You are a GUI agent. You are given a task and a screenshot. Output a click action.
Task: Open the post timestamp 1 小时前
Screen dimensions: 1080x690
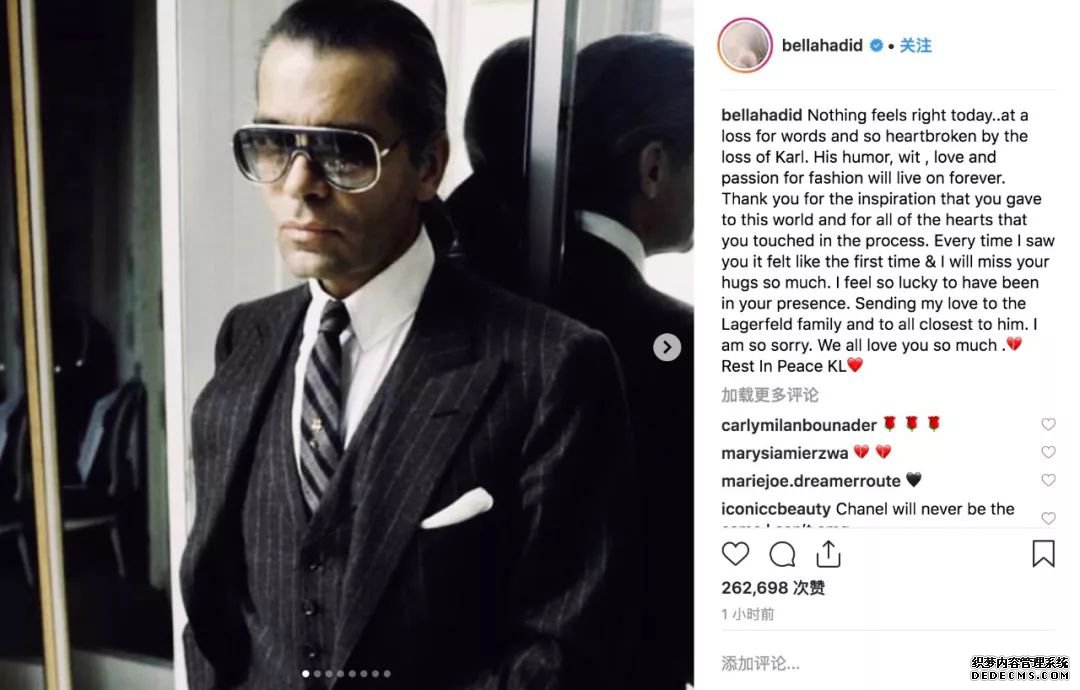pos(748,614)
